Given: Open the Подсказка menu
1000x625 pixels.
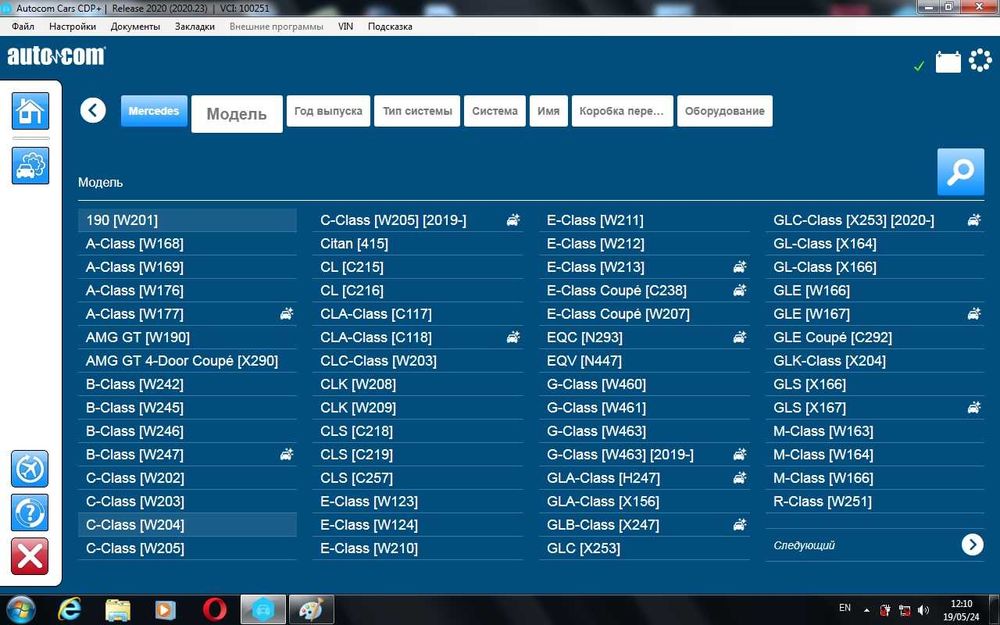Looking at the screenshot, I should click(390, 27).
